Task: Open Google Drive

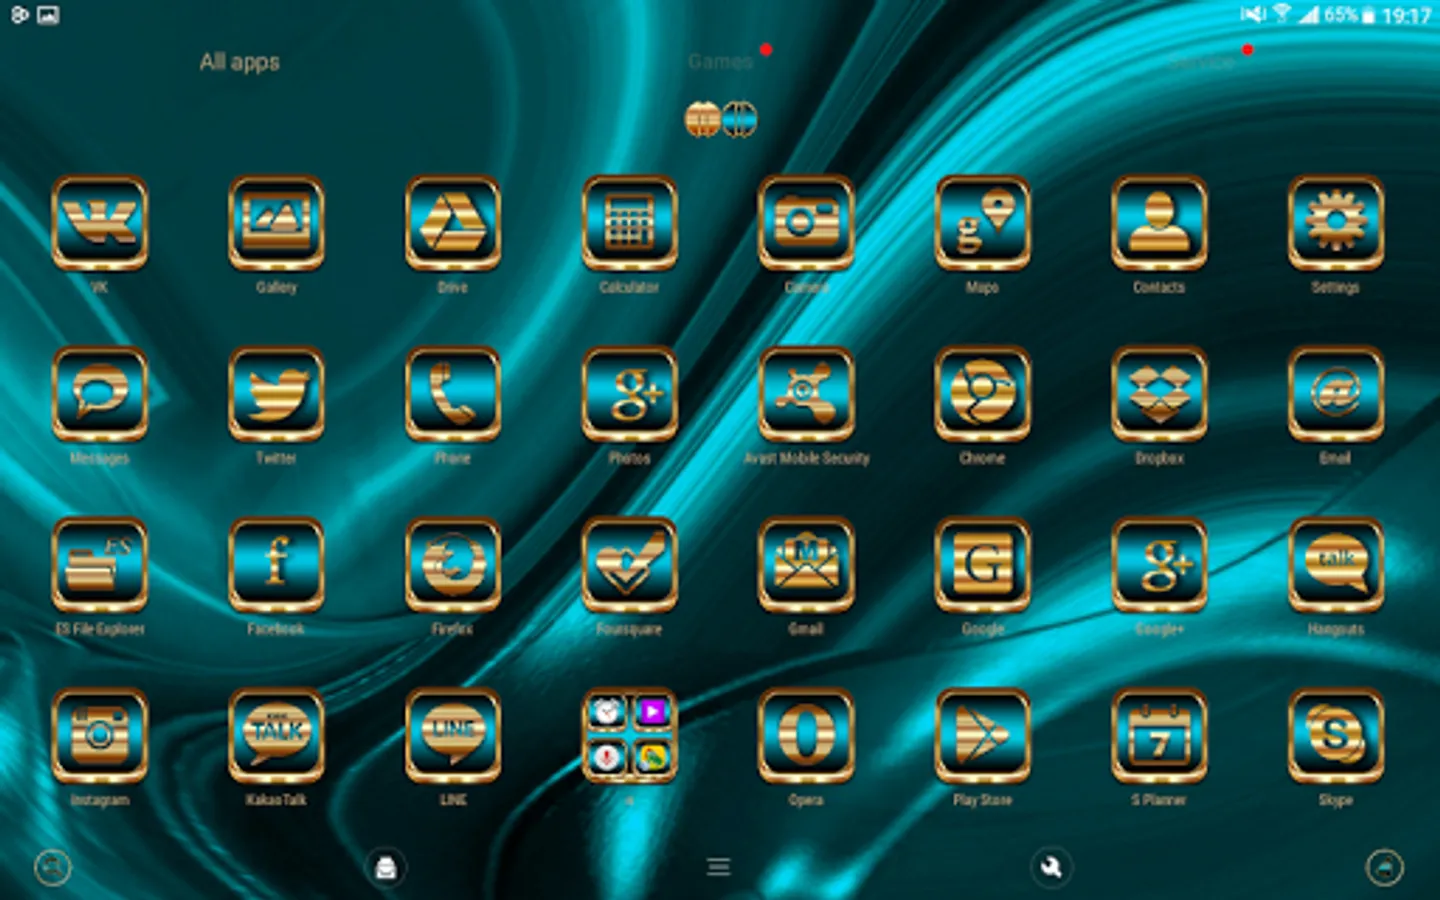Action: [x=453, y=223]
